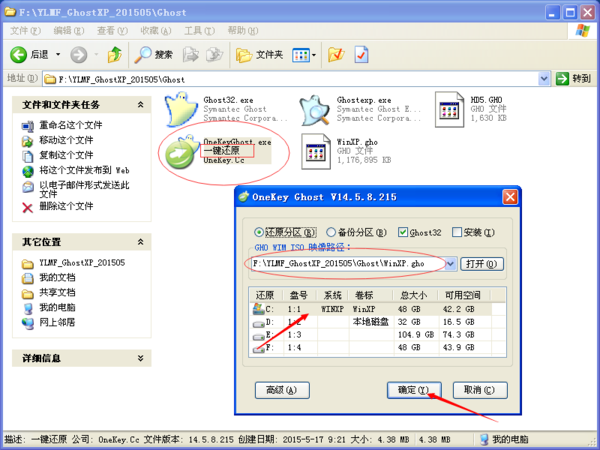Uncheck the Ghost32 checkbox
Viewport: 600px width, 450px height.
(x=403, y=232)
